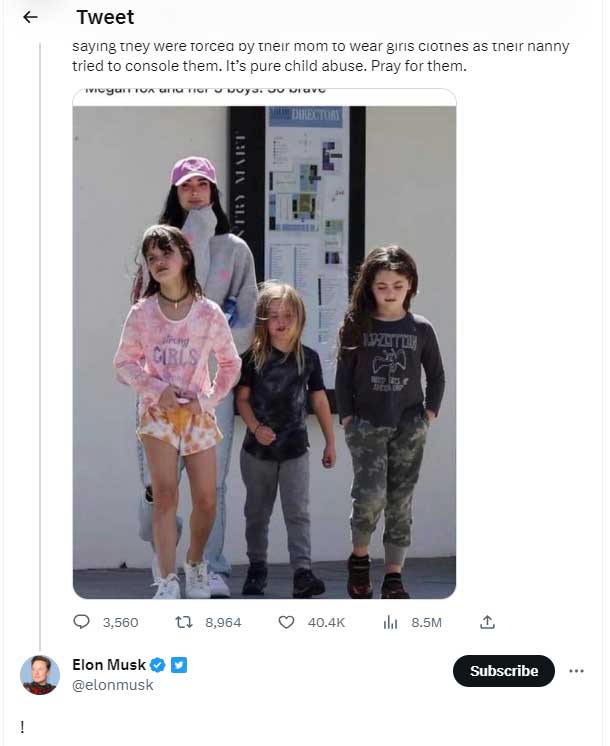The image size is (610, 746).
Task: Click the 8.5M views count
Action: pos(426,622)
